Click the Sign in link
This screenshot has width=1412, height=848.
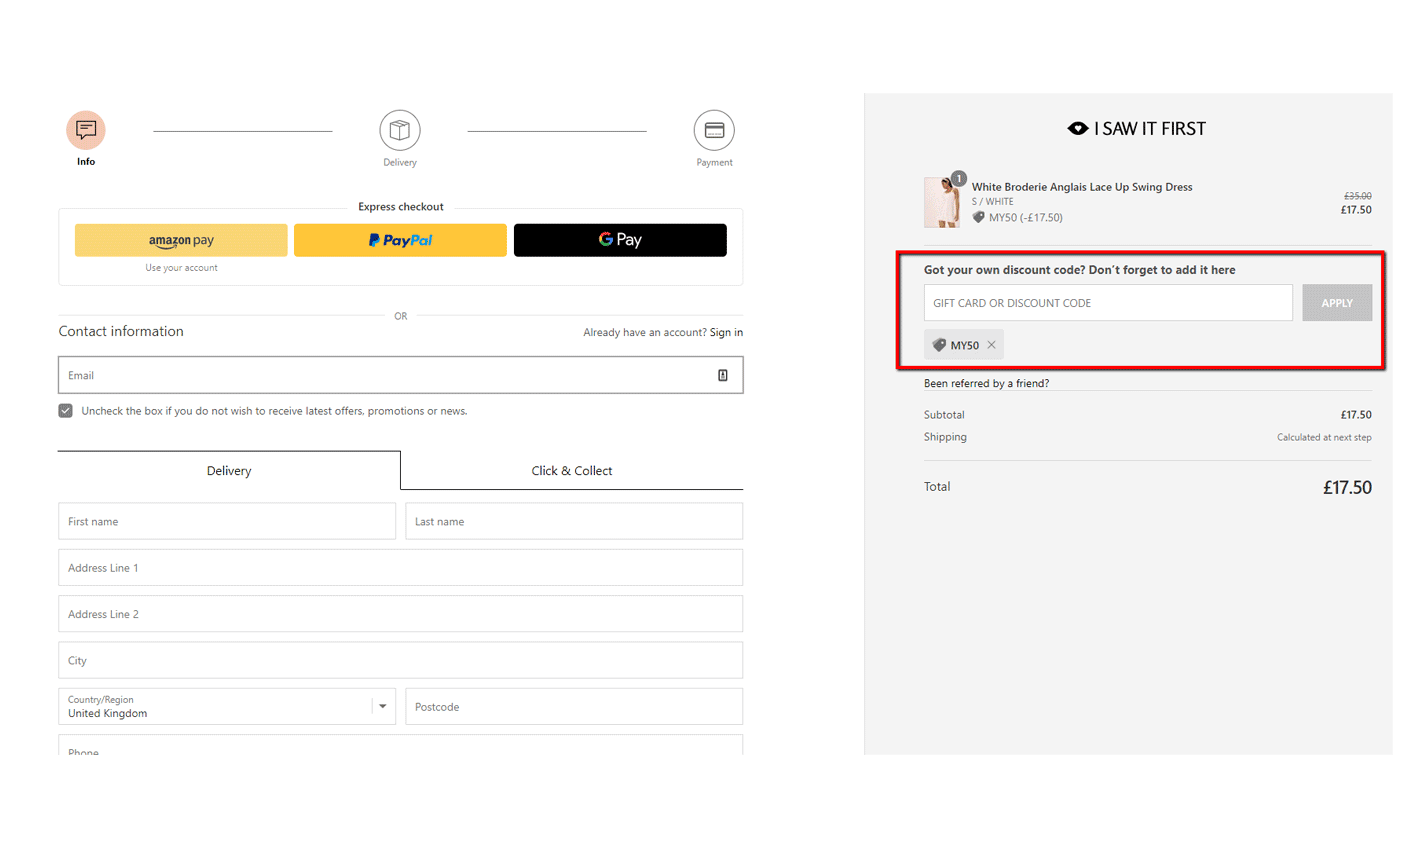tap(726, 332)
